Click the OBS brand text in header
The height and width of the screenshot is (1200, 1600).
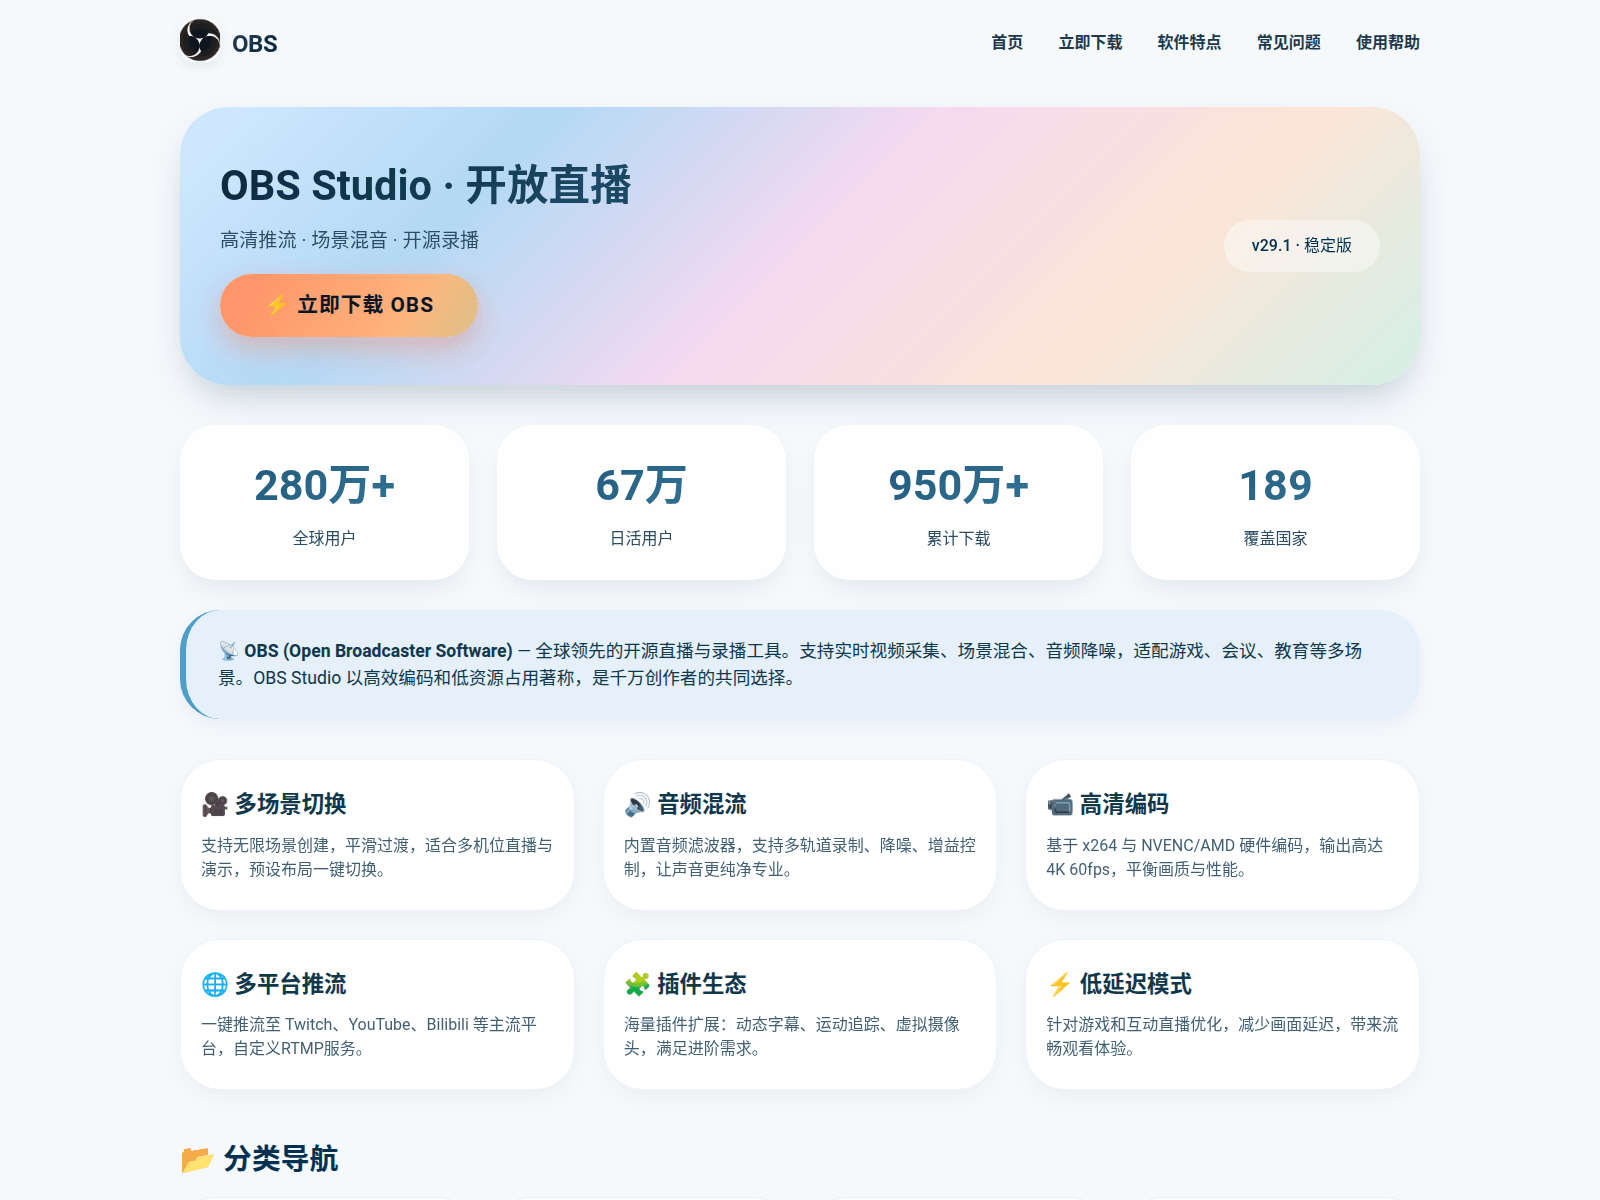[255, 44]
